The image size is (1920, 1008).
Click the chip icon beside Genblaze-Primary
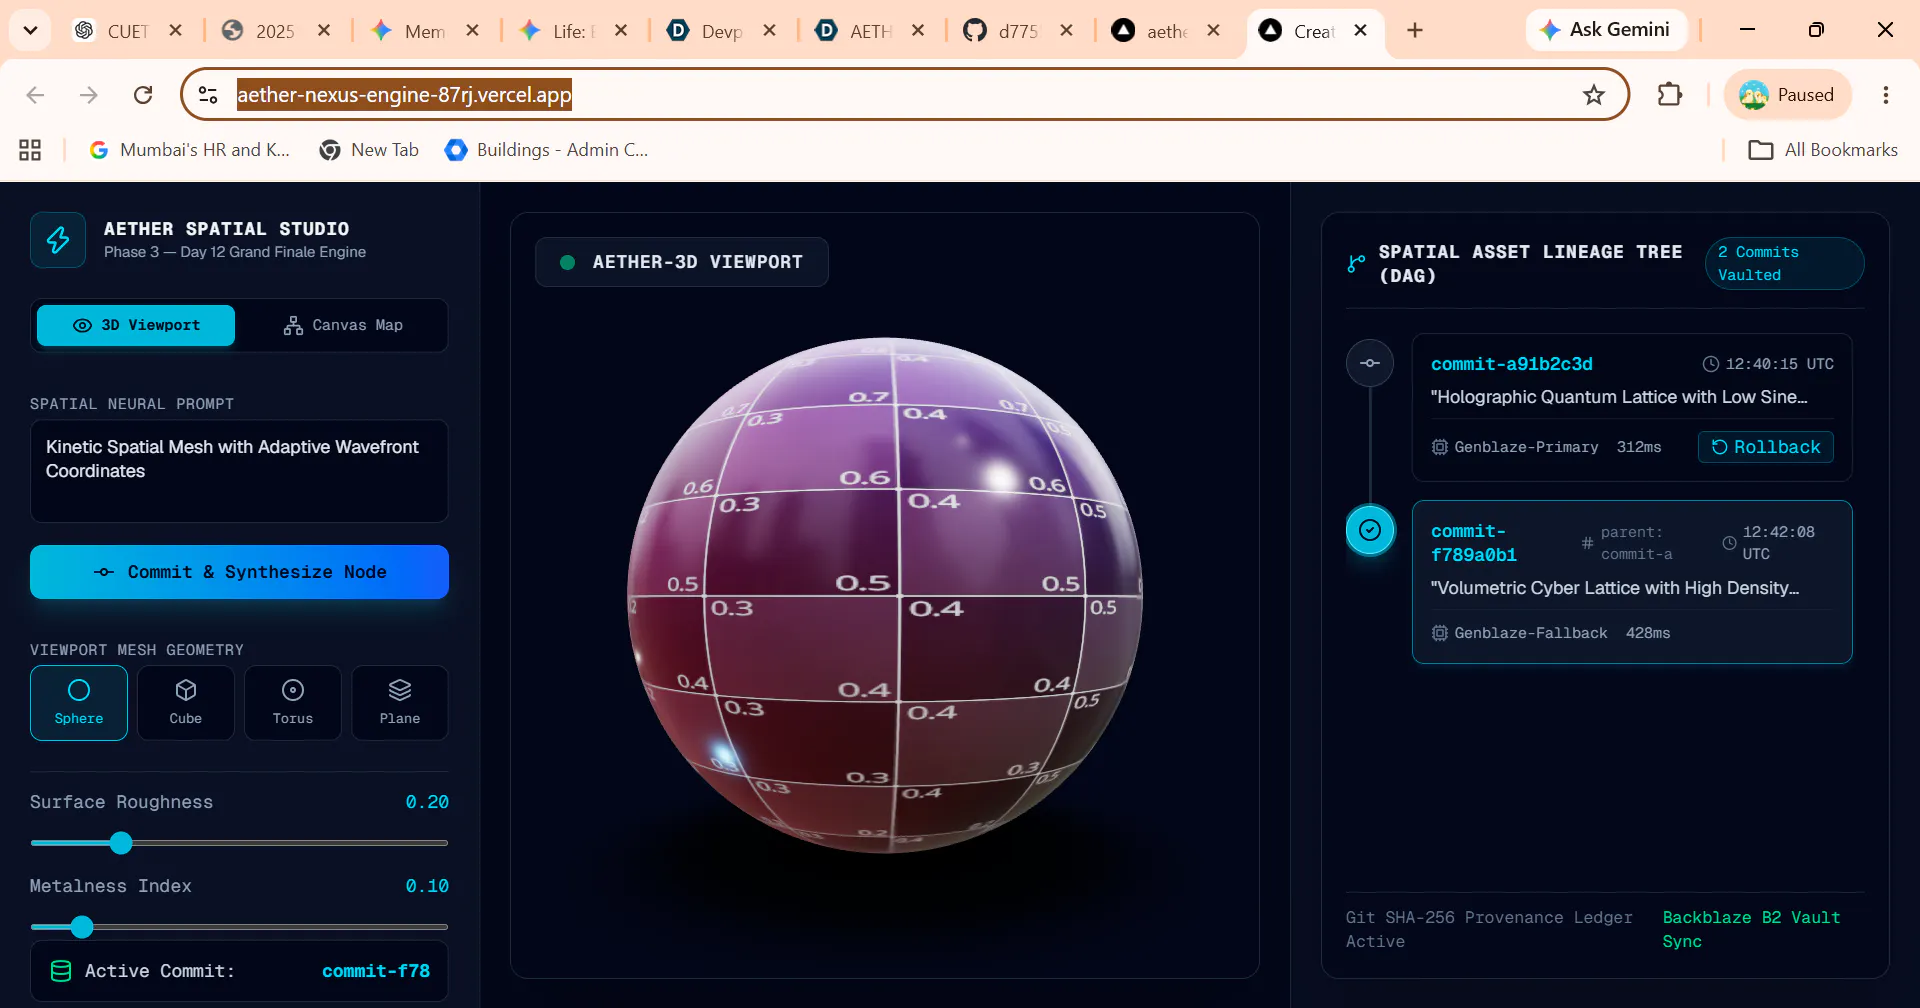pyautogui.click(x=1440, y=447)
